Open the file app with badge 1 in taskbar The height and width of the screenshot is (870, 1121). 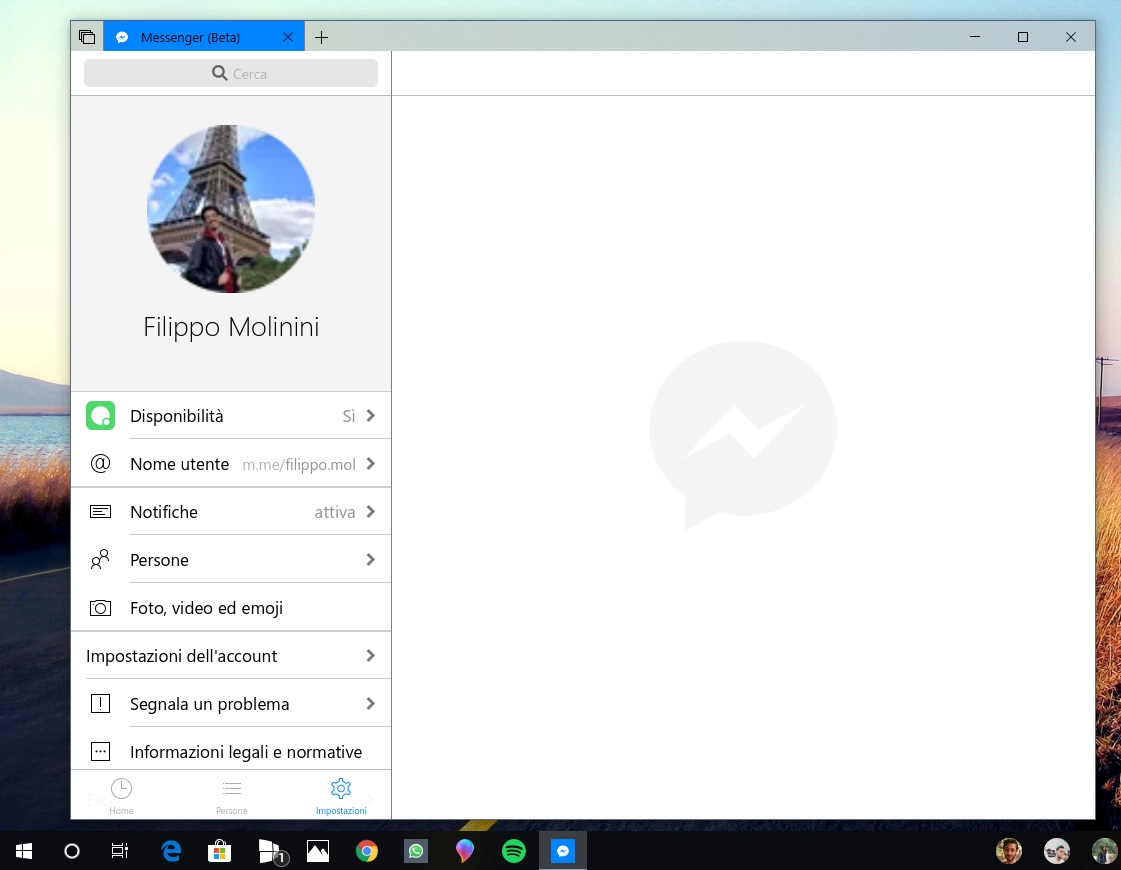pyautogui.click(x=271, y=851)
